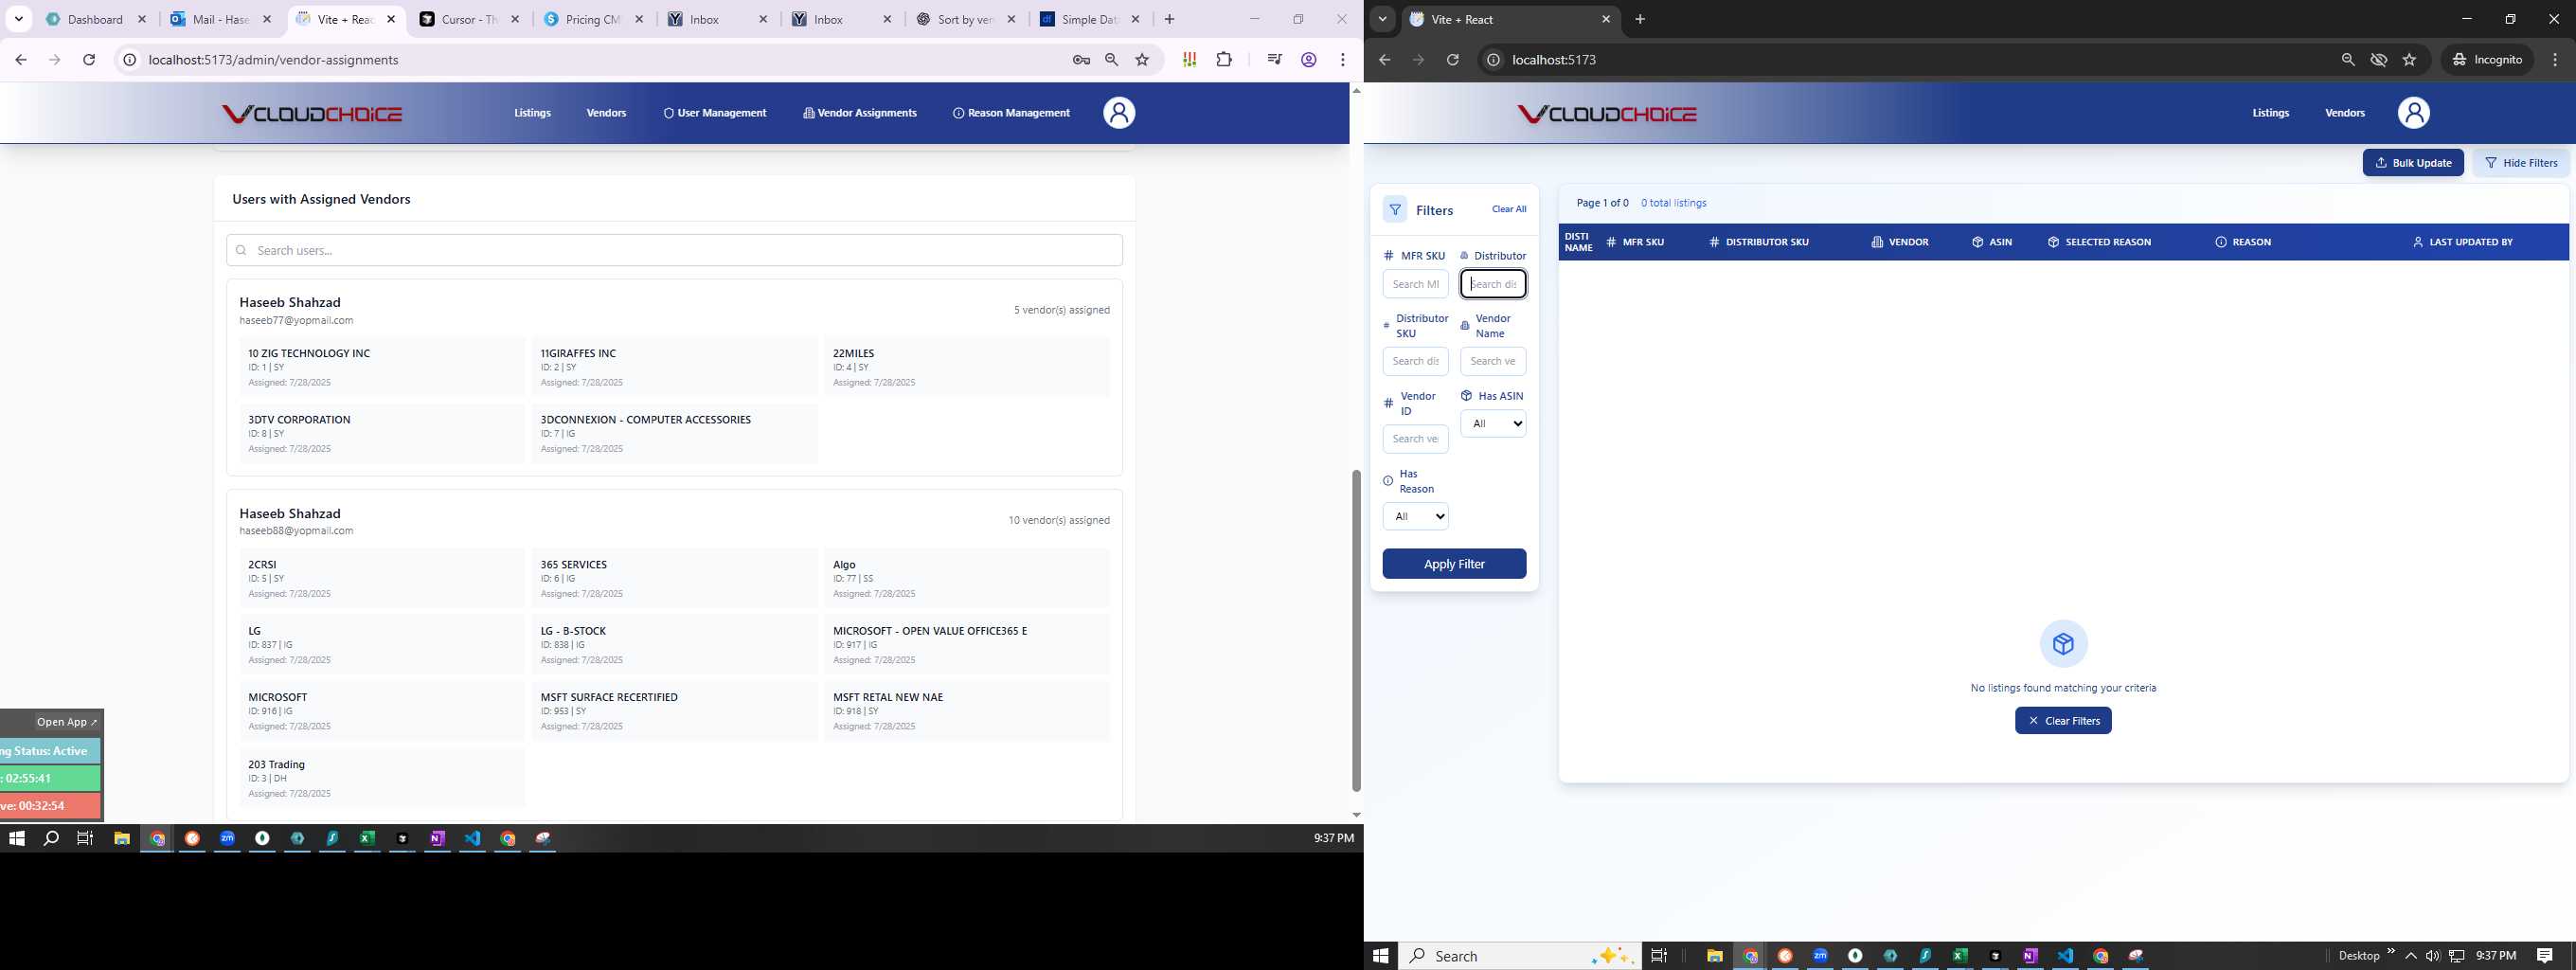2576x970 pixels.
Task: Switch to the Cursor tab
Action: 470,19
